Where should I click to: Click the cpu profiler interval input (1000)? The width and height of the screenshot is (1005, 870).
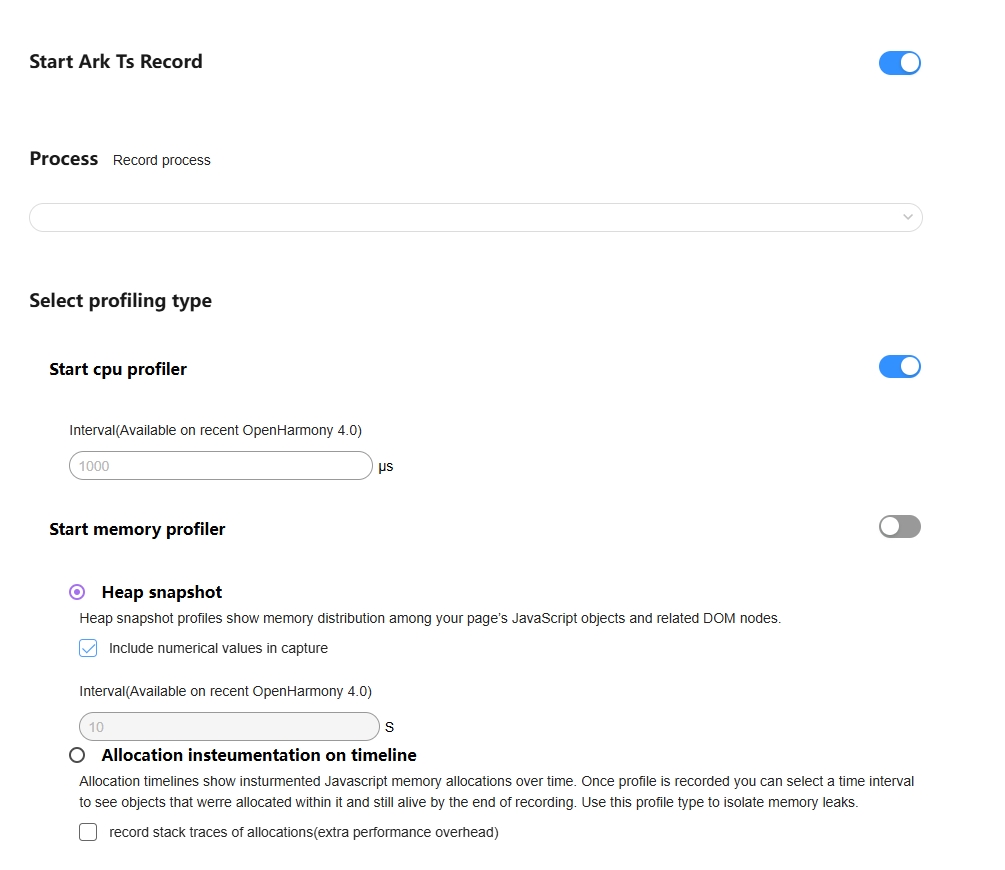220,466
